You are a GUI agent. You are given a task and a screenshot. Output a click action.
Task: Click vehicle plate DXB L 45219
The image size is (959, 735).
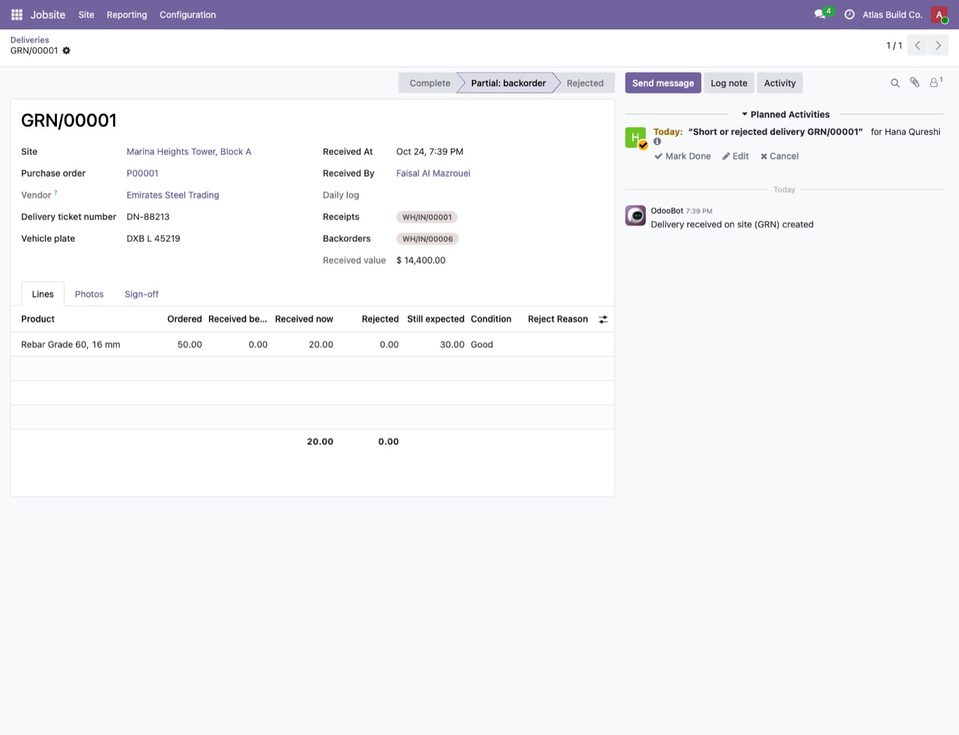pos(154,239)
